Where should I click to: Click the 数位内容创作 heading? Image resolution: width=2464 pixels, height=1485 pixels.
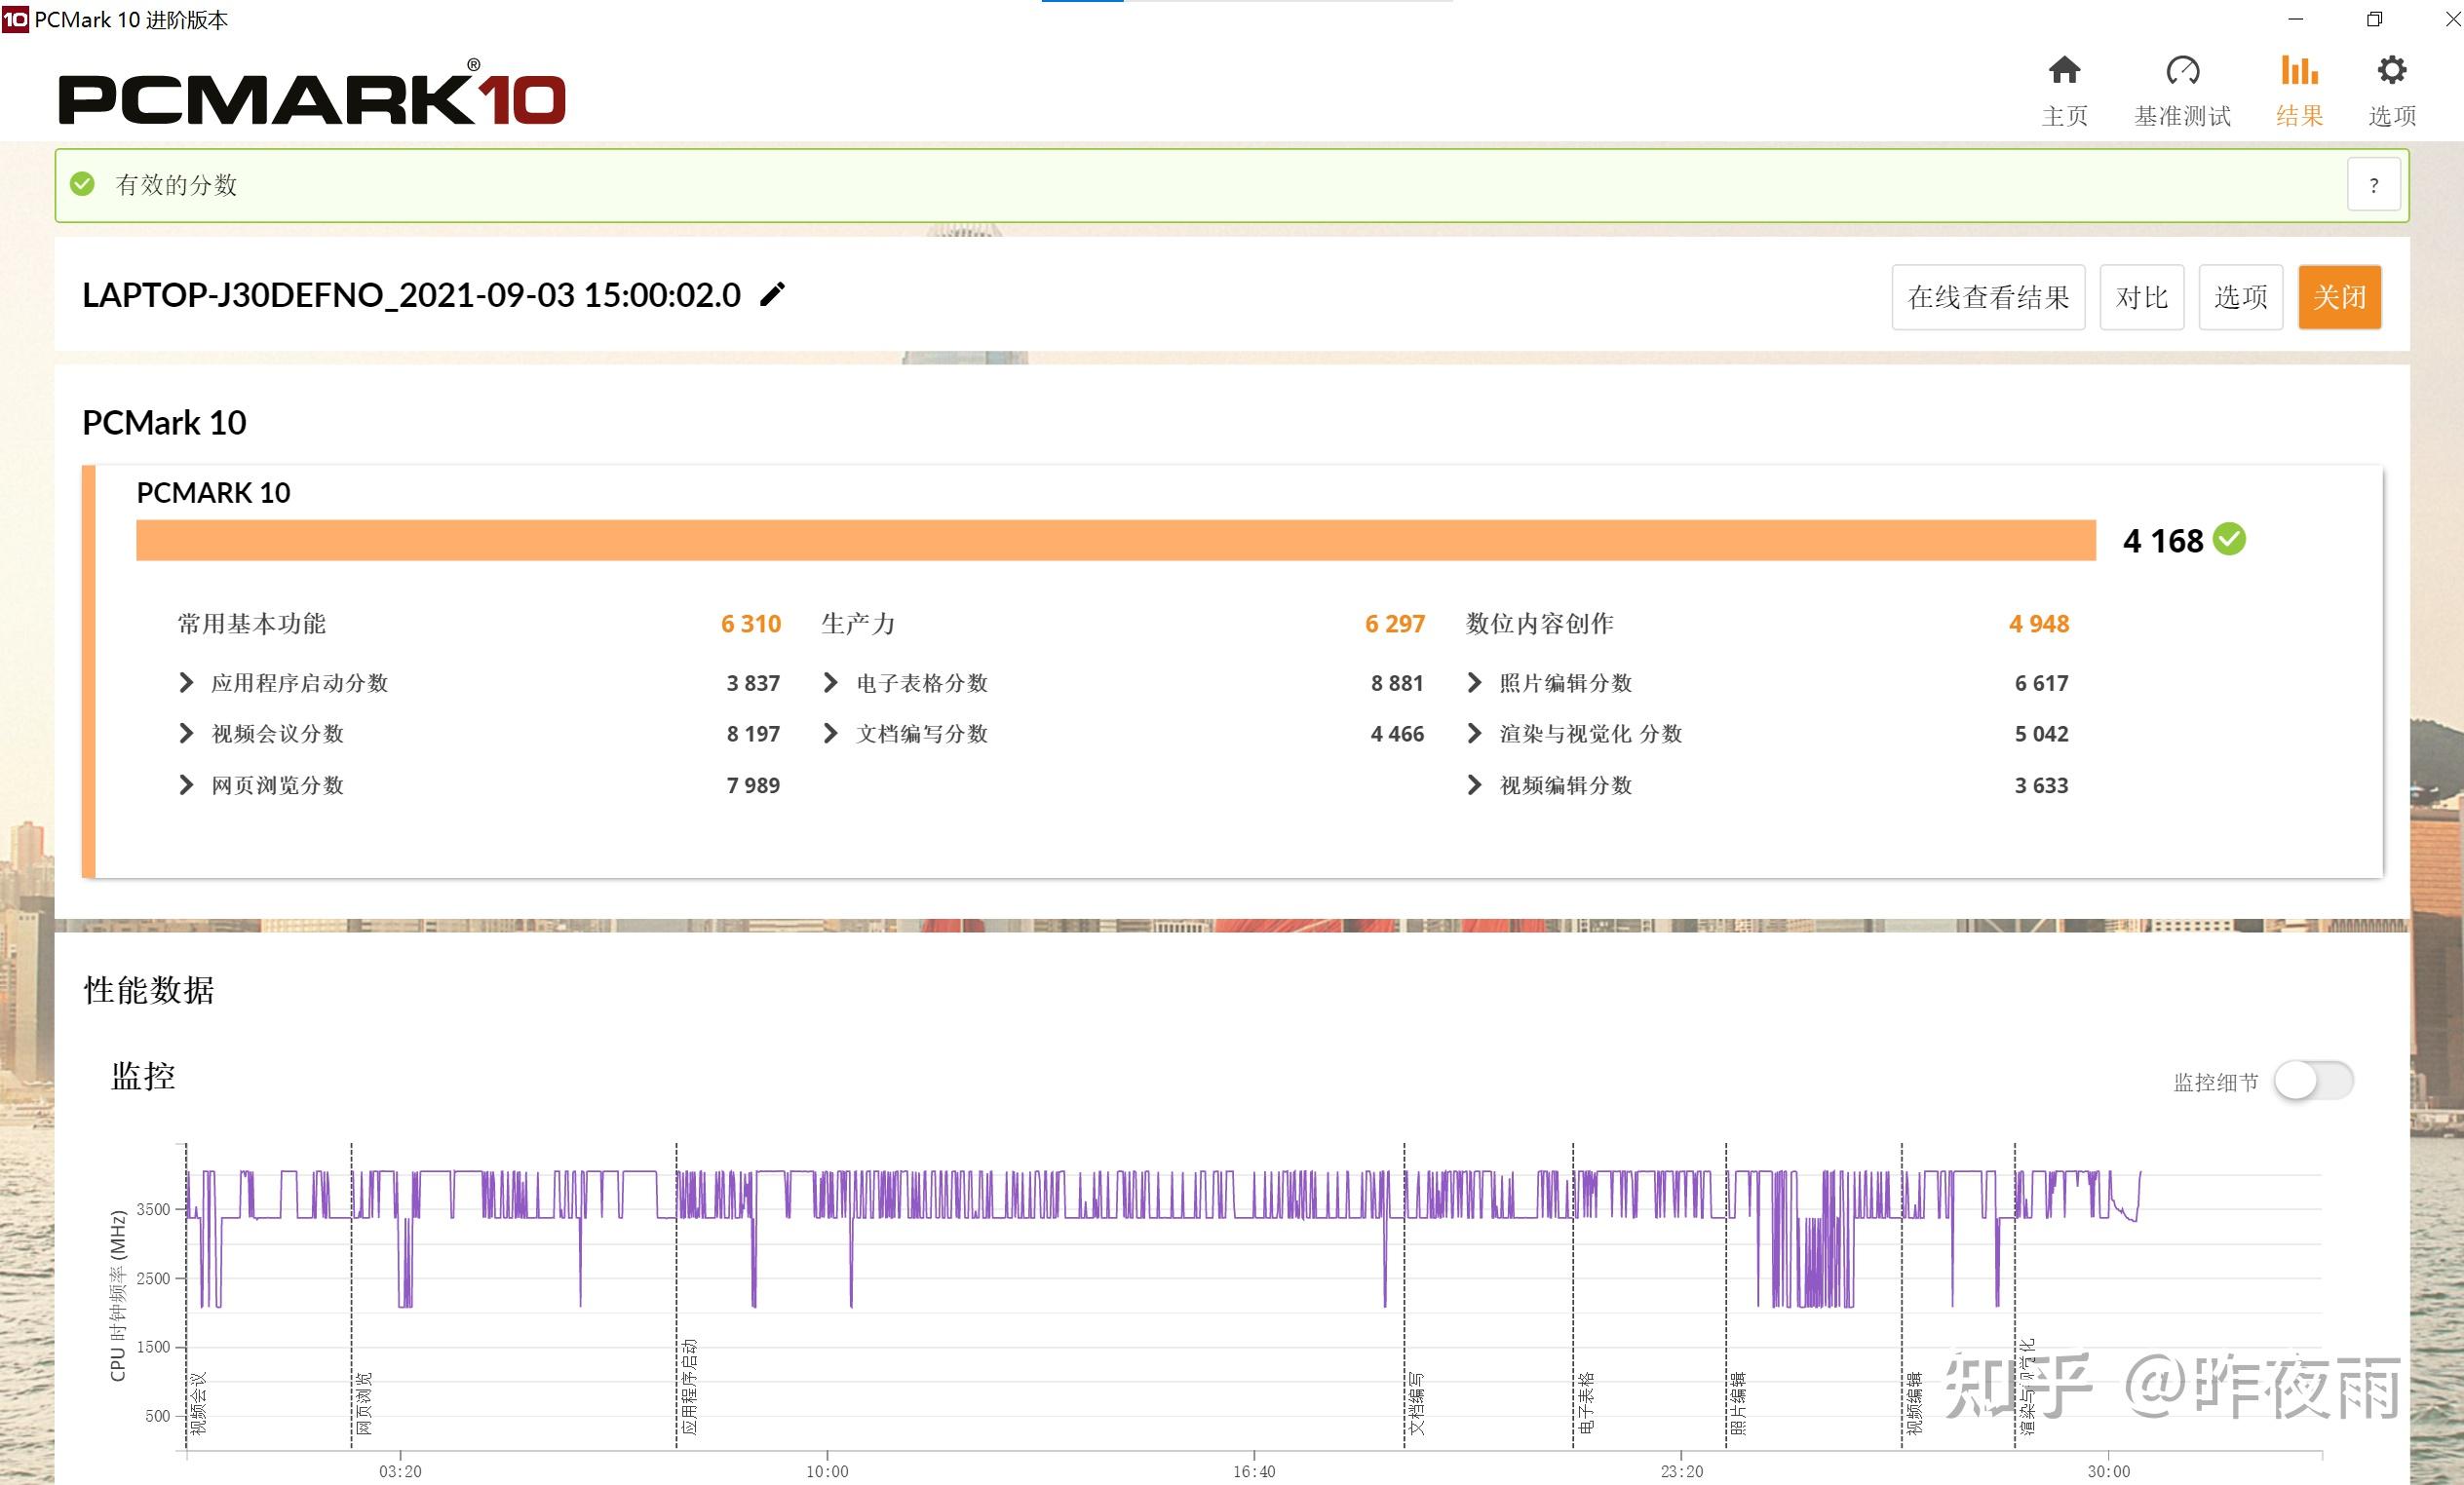coord(1540,624)
